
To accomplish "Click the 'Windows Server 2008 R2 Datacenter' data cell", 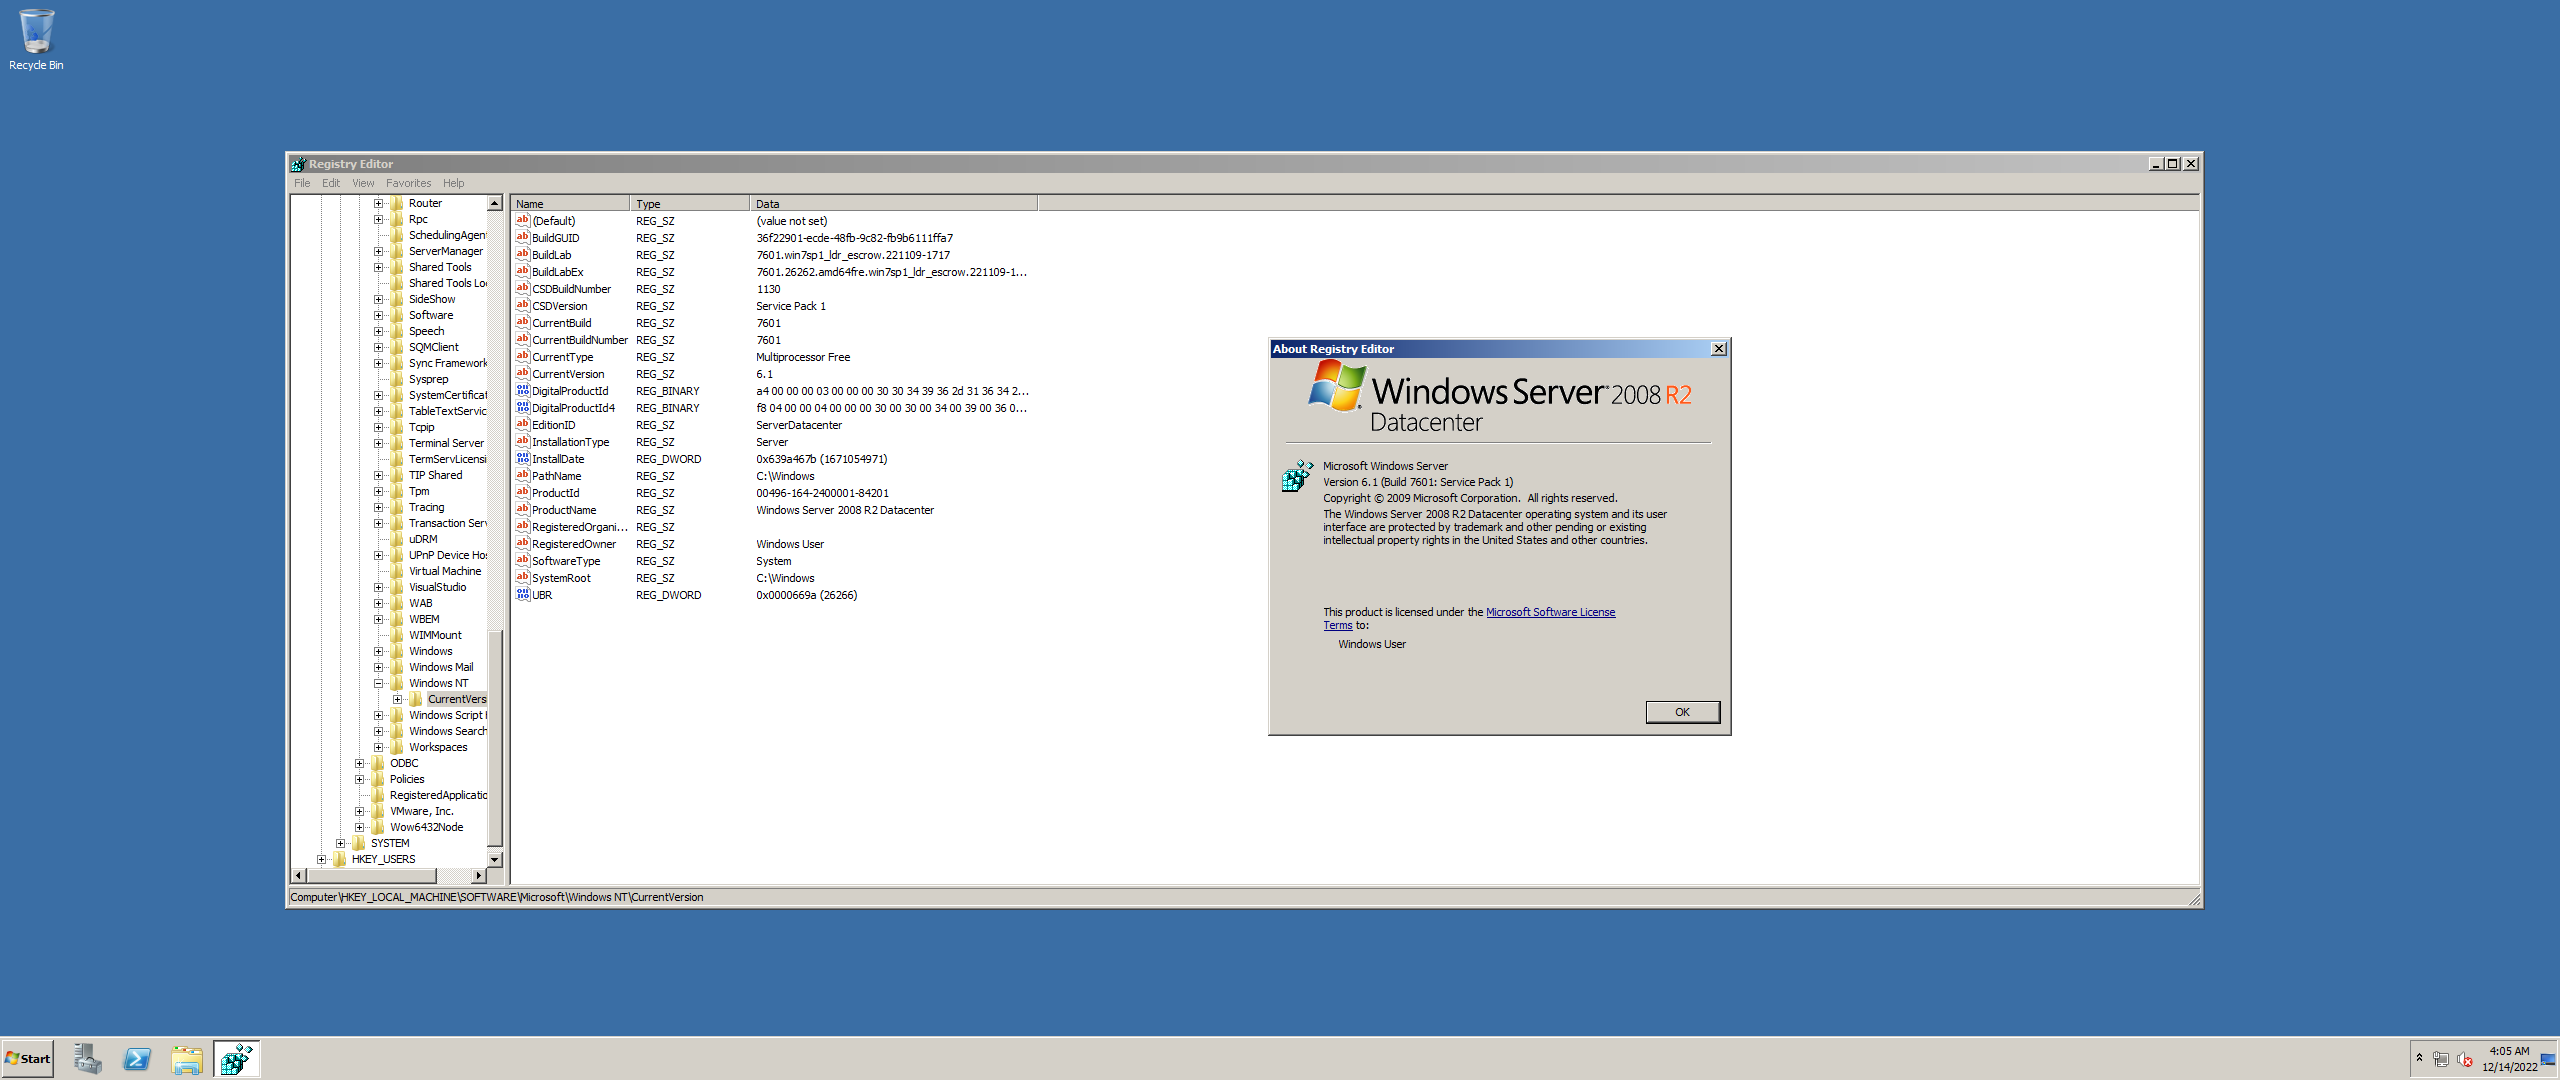I will 844,510.
